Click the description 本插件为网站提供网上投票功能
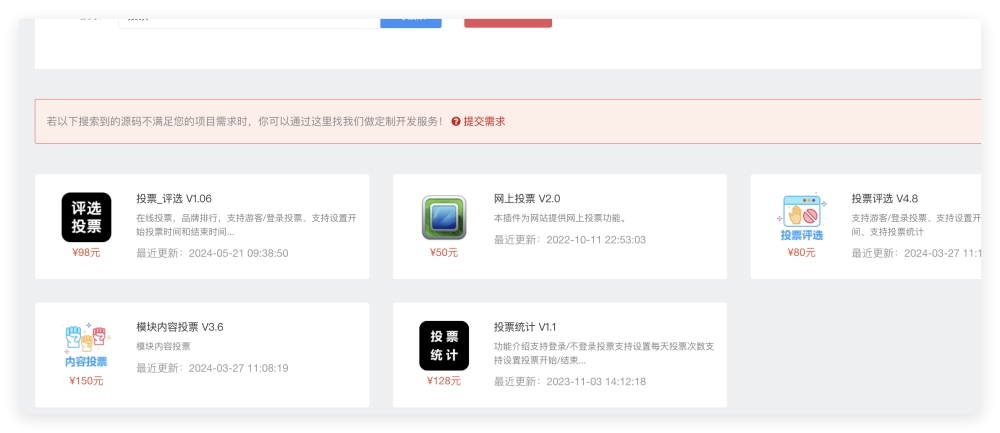Image resolution: width=1000 pixels, height=433 pixels. coord(559,218)
